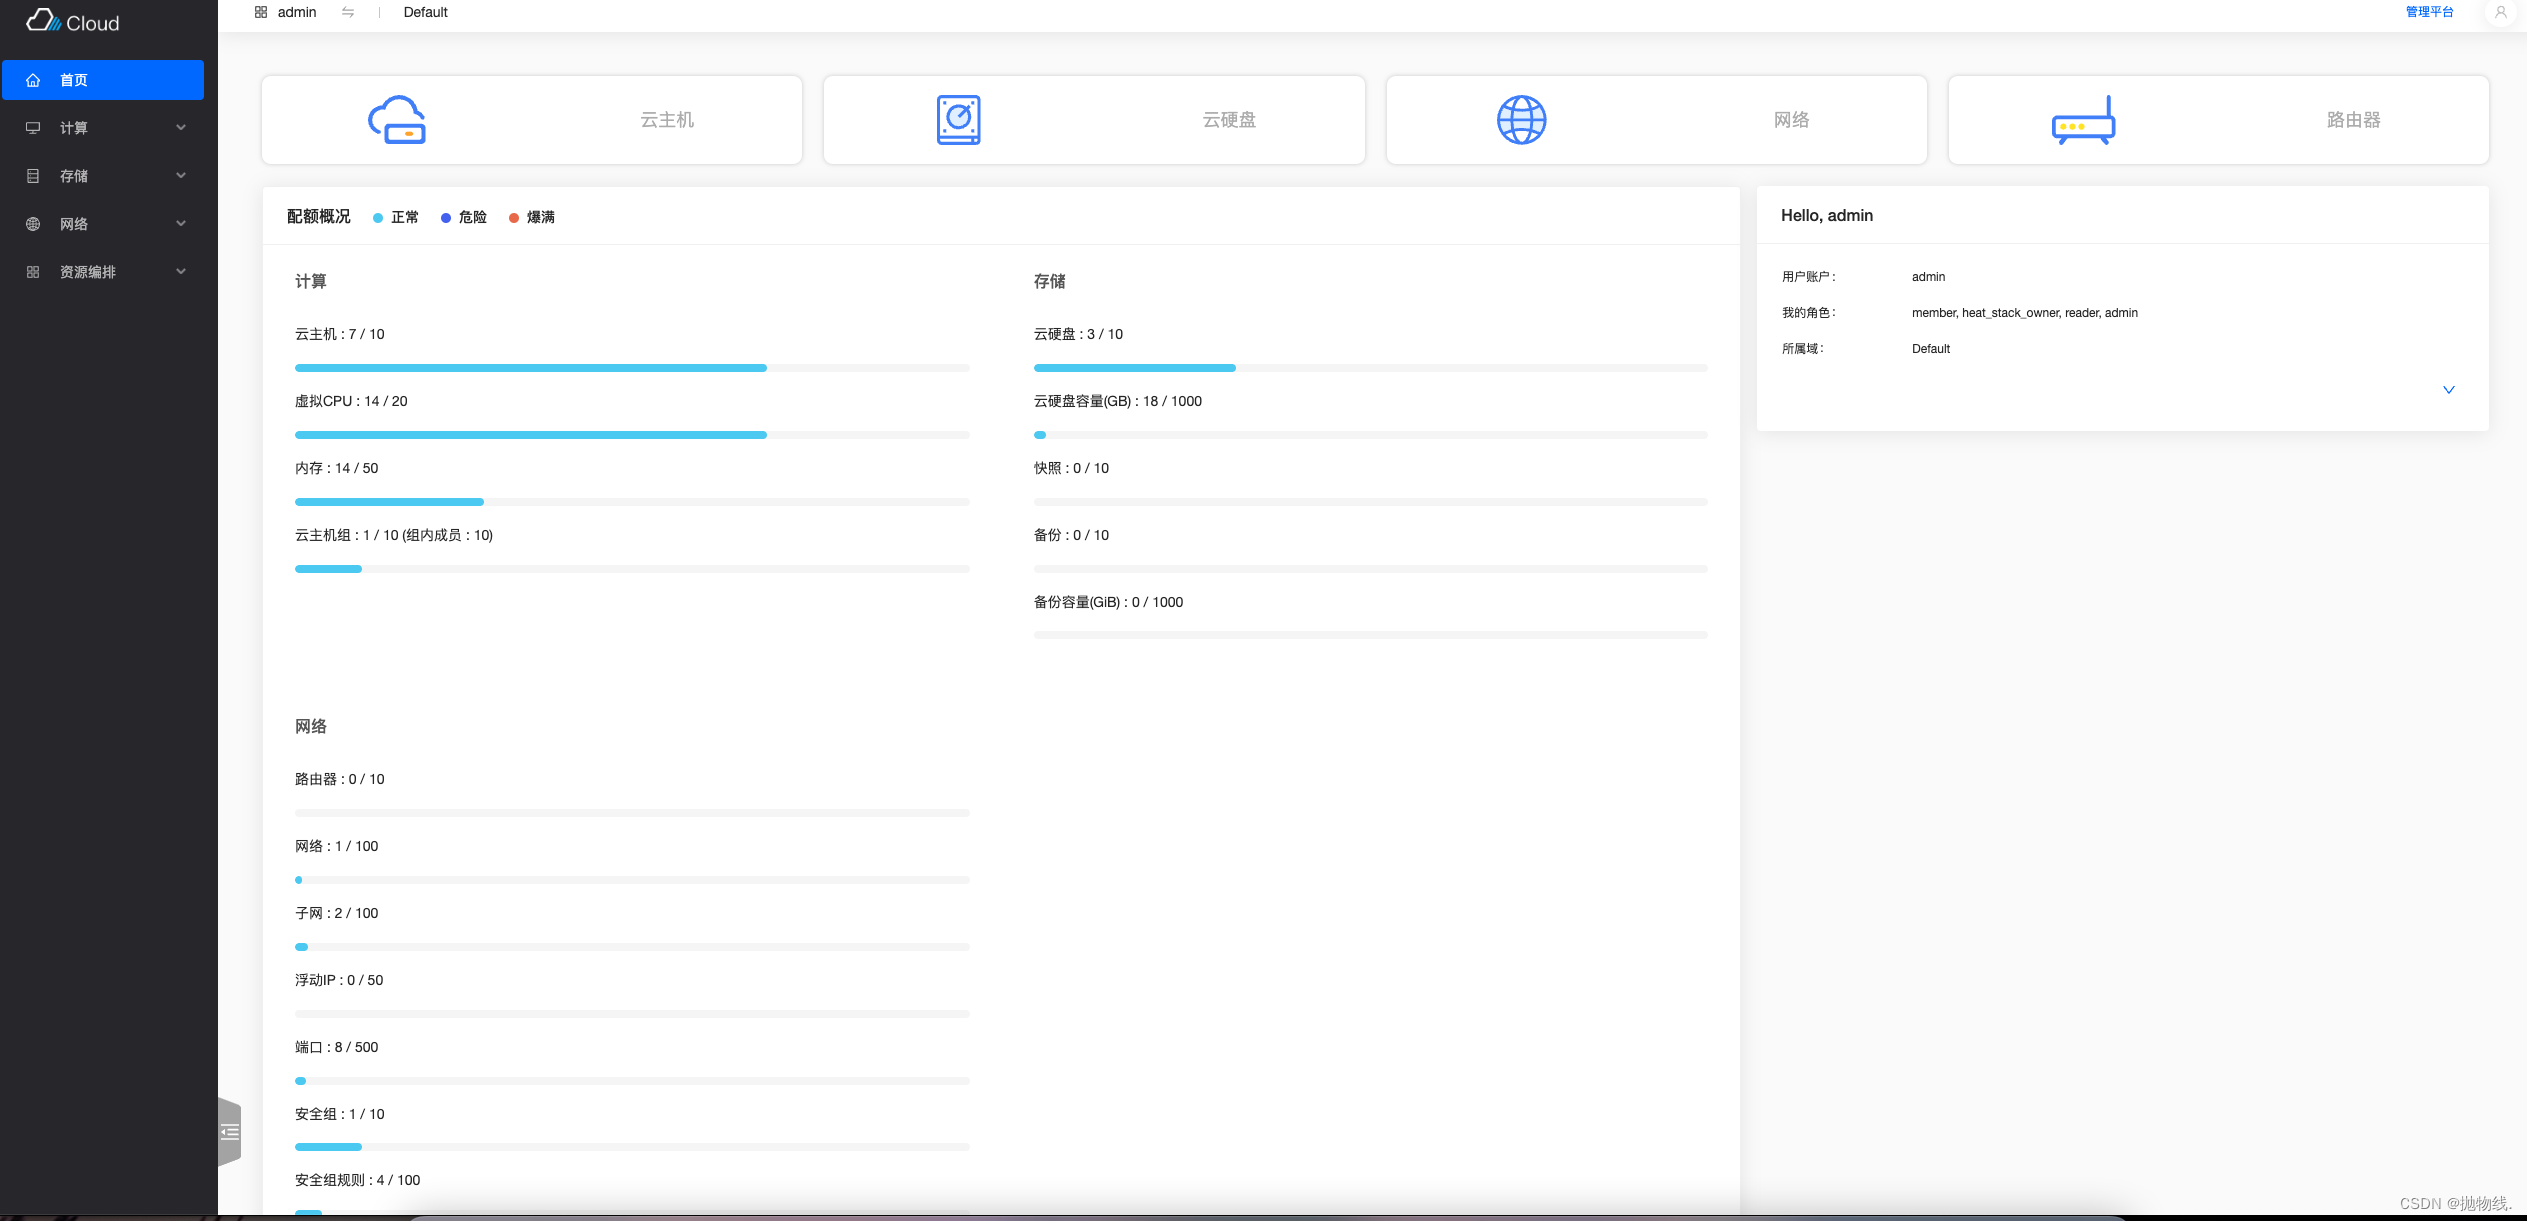Viewport: 2527px width, 1221px height.
Task: Open the 网络 globe icon card
Action: [1521, 119]
